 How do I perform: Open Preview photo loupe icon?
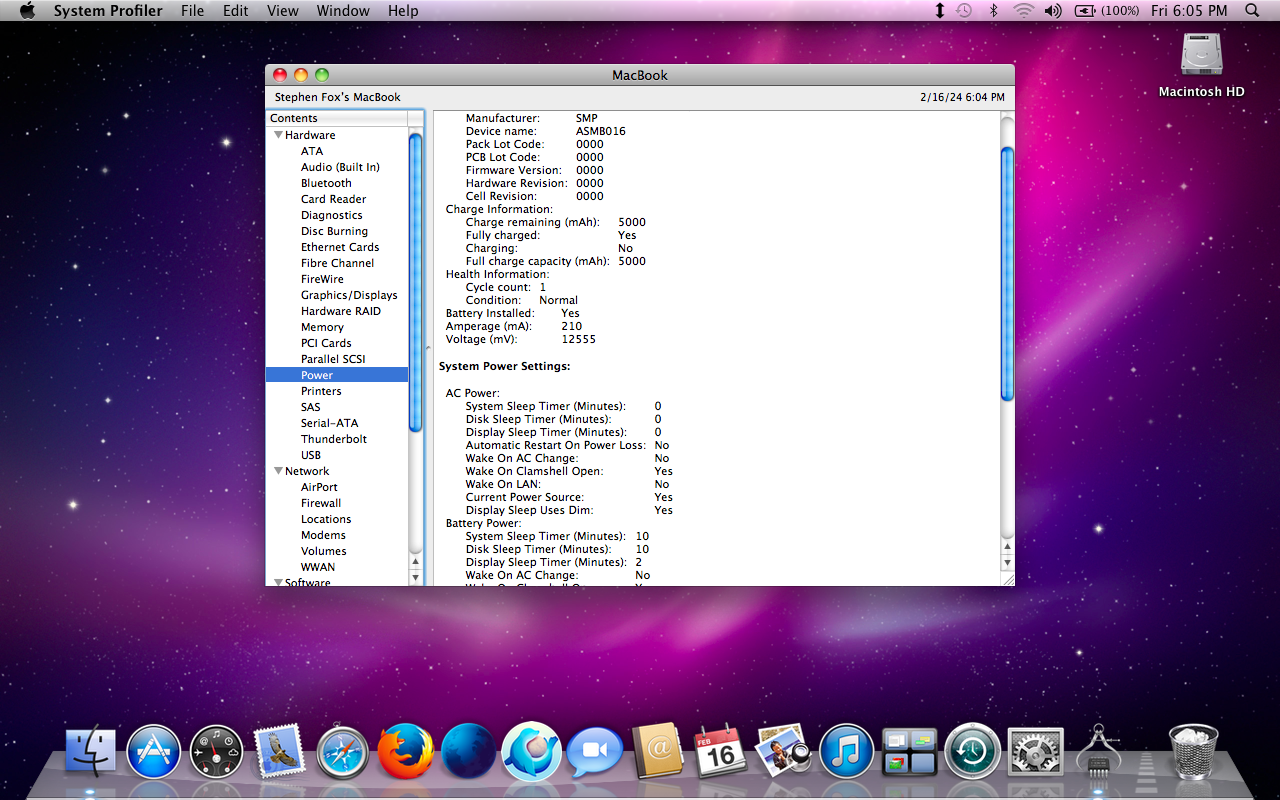tap(783, 752)
